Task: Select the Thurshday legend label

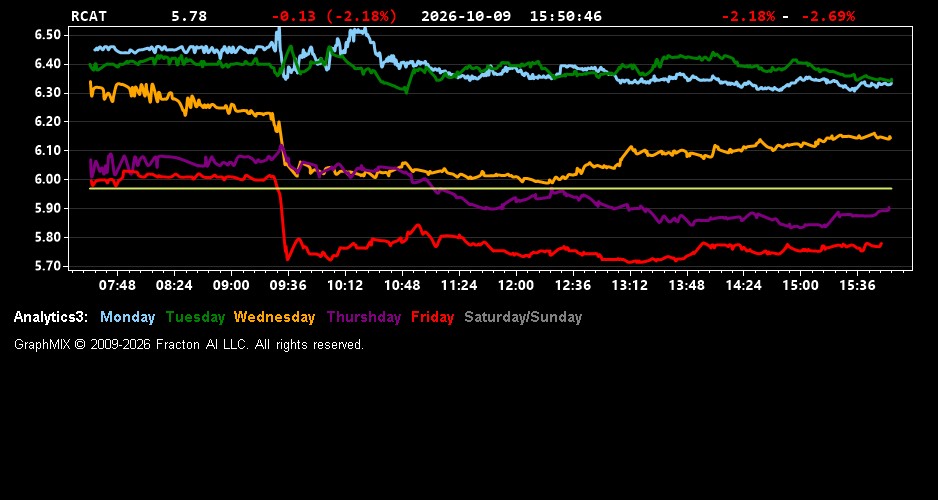Action: tap(364, 317)
